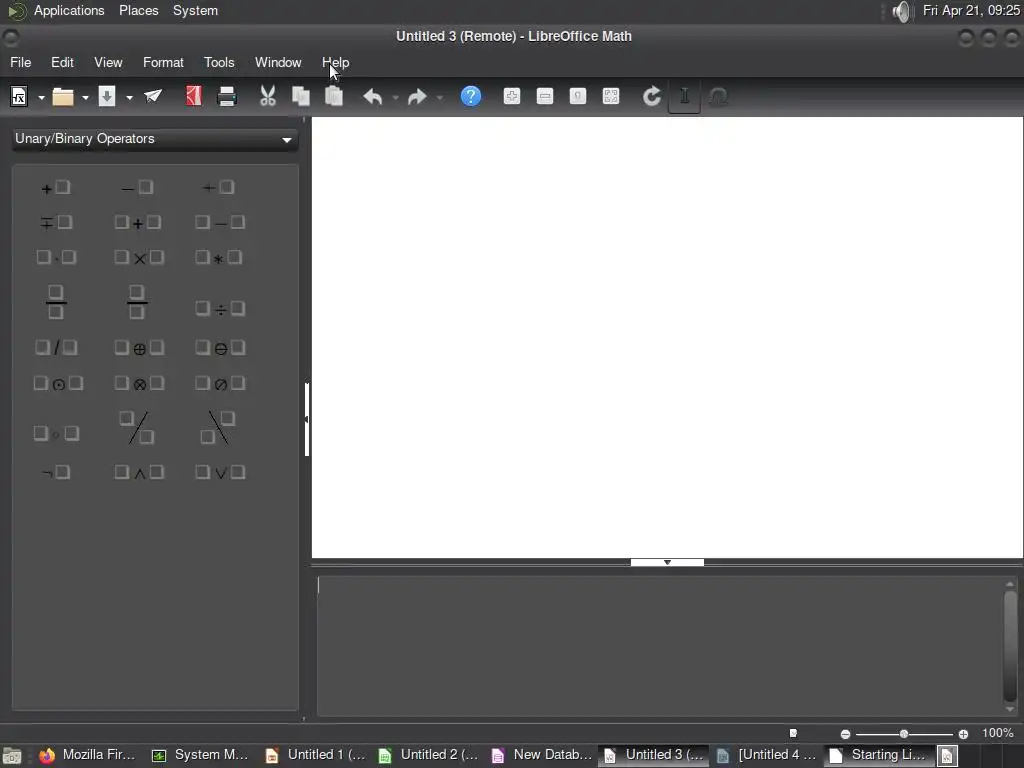The height and width of the screenshot is (768, 1024).
Task: Open the View menu
Action: pos(108,63)
